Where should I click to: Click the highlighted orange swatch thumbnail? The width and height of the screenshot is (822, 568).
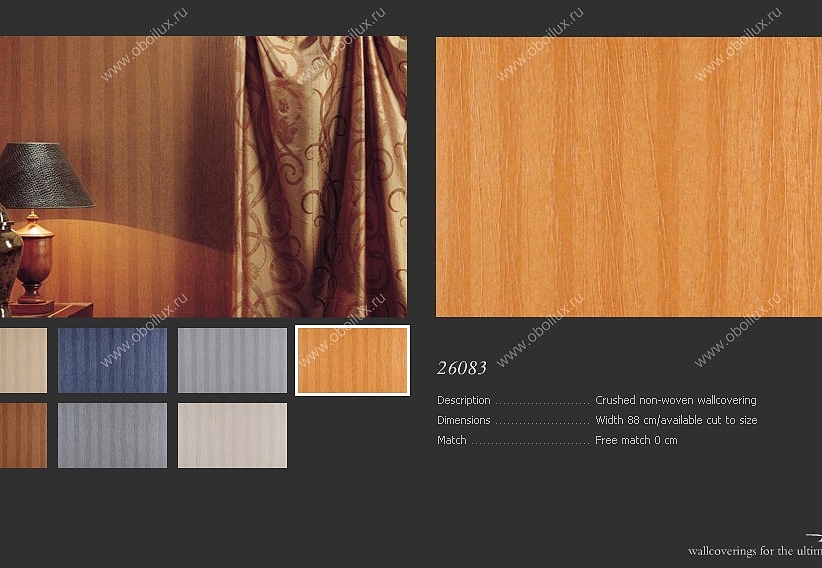(x=352, y=360)
